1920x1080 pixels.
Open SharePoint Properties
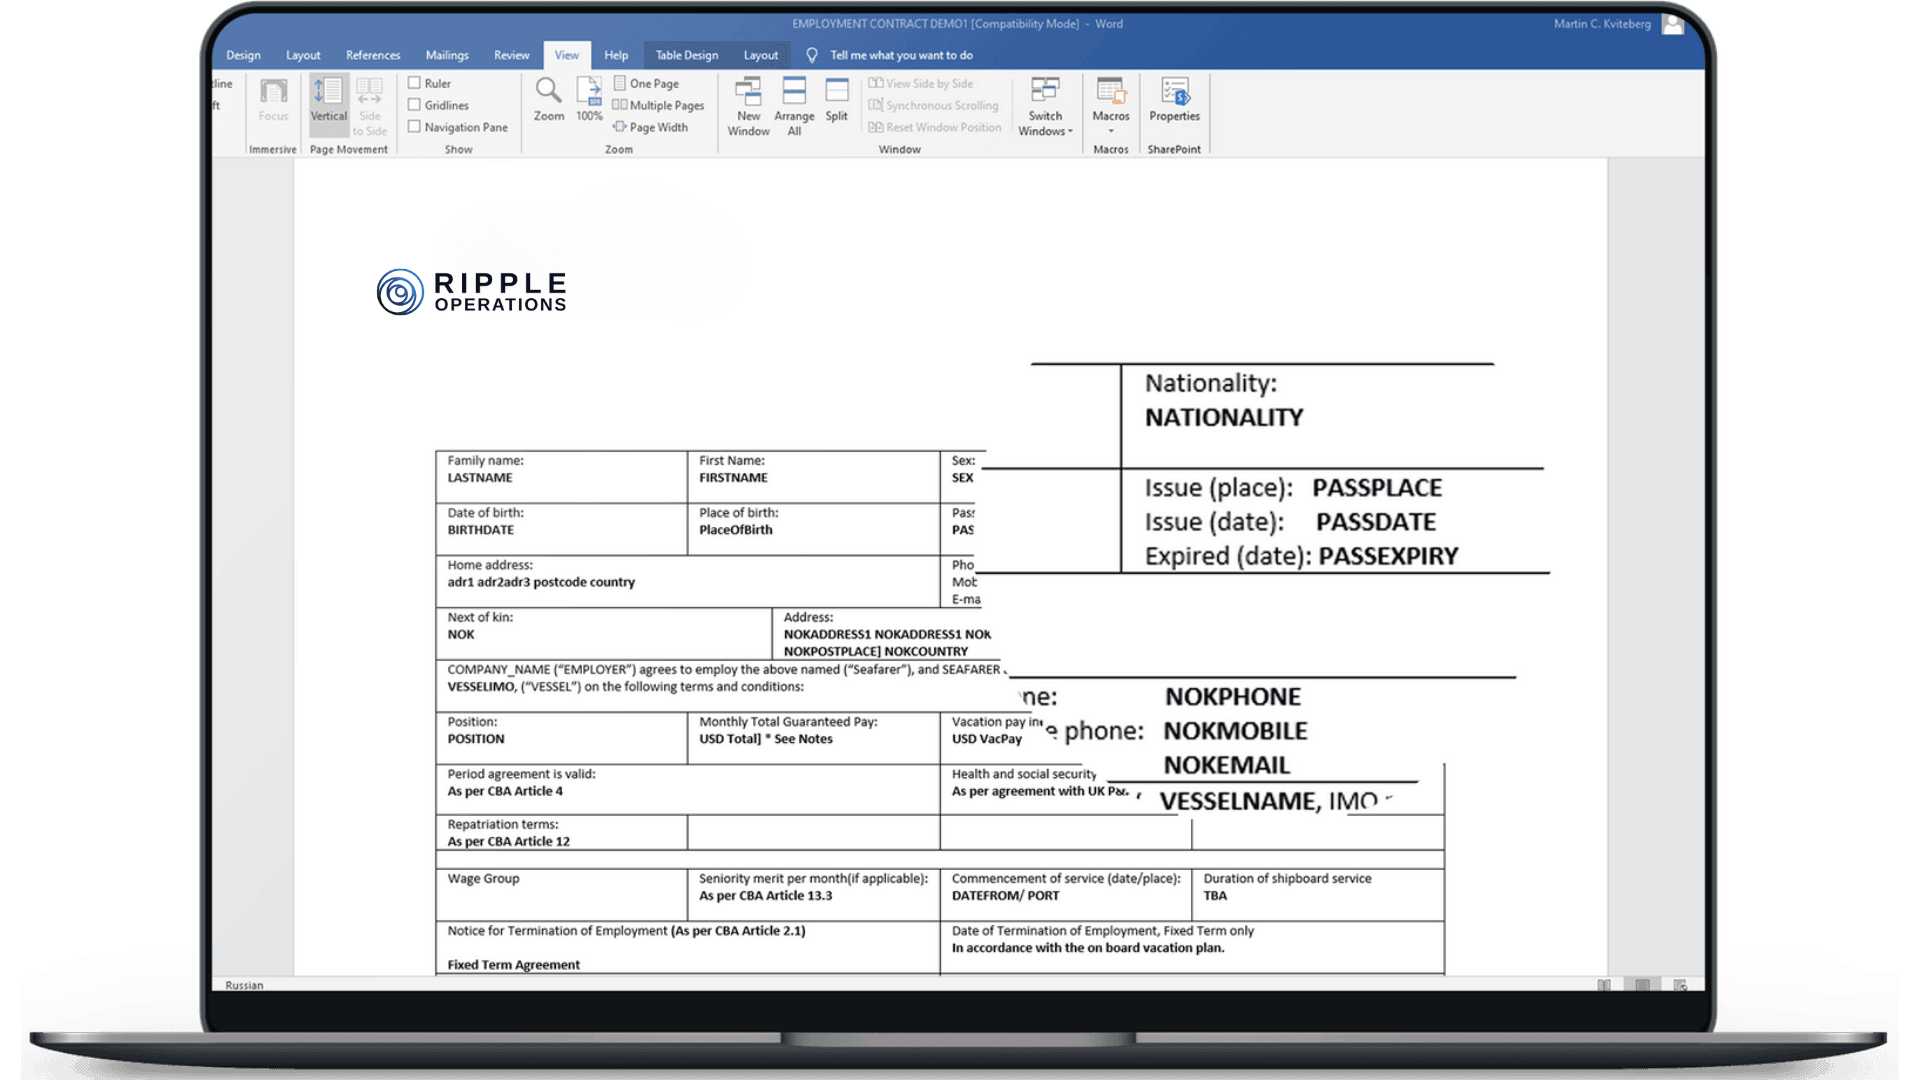tap(1174, 100)
